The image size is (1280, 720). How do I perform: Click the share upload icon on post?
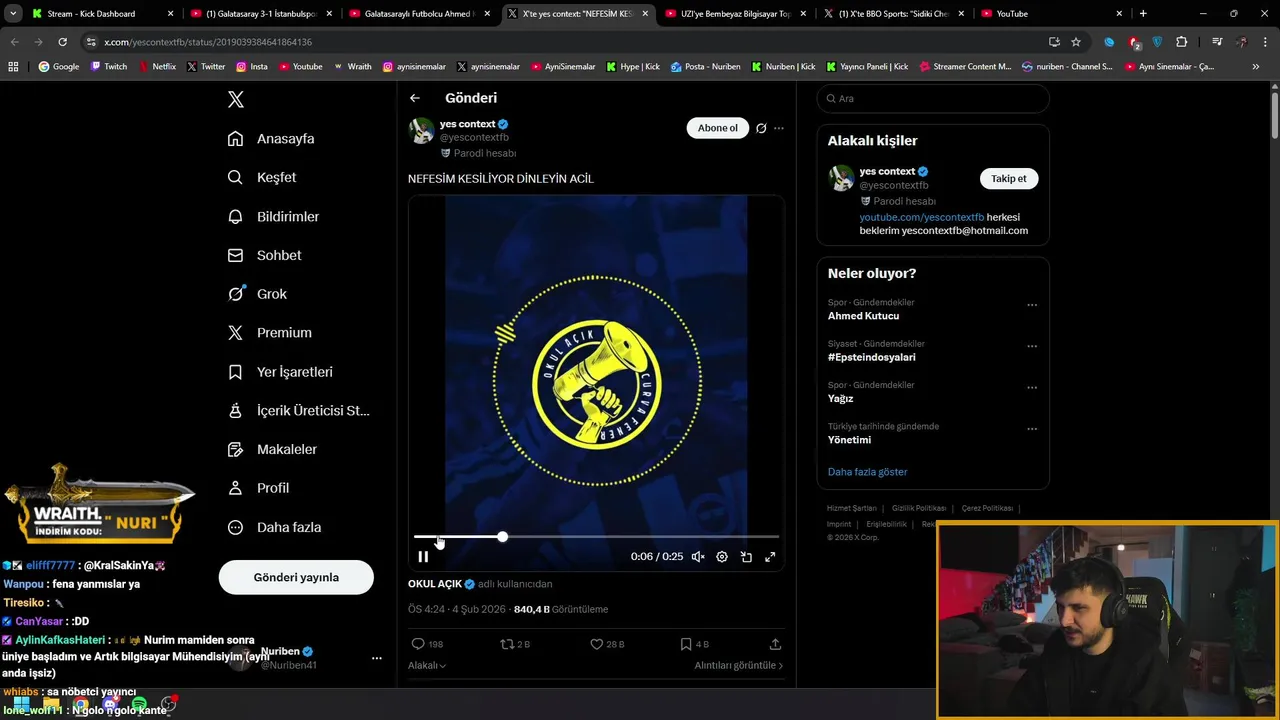coord(775,644)
